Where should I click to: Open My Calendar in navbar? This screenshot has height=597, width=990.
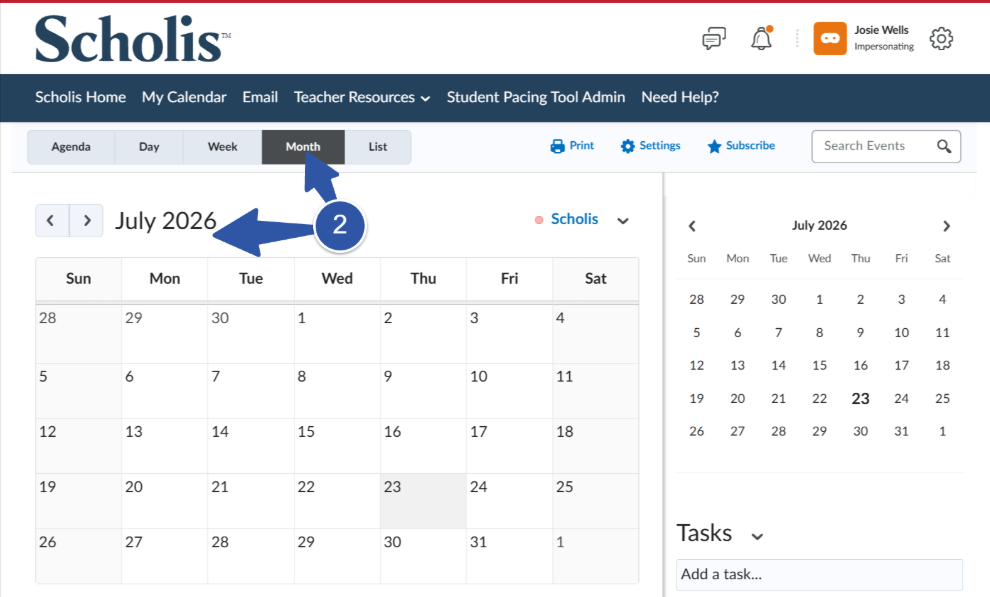coord(184,97)
